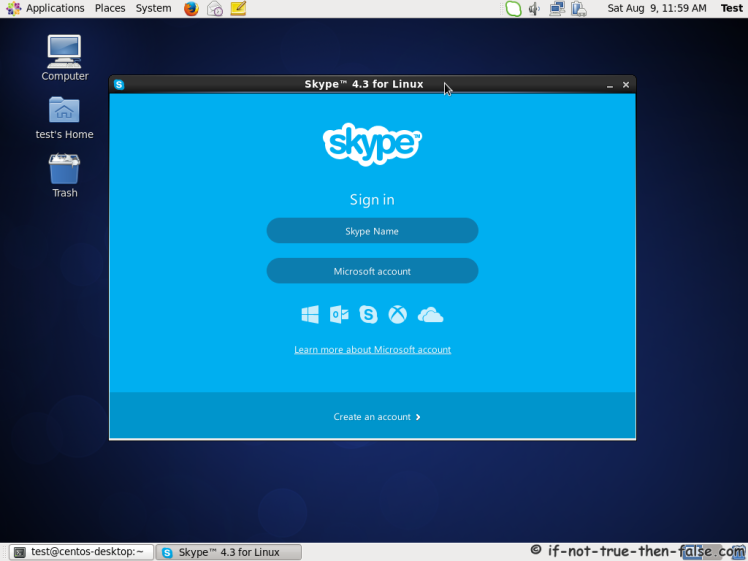Open the volume speaker icon in panel
This screenshot has width=748, height=561.
pos(534,9)
